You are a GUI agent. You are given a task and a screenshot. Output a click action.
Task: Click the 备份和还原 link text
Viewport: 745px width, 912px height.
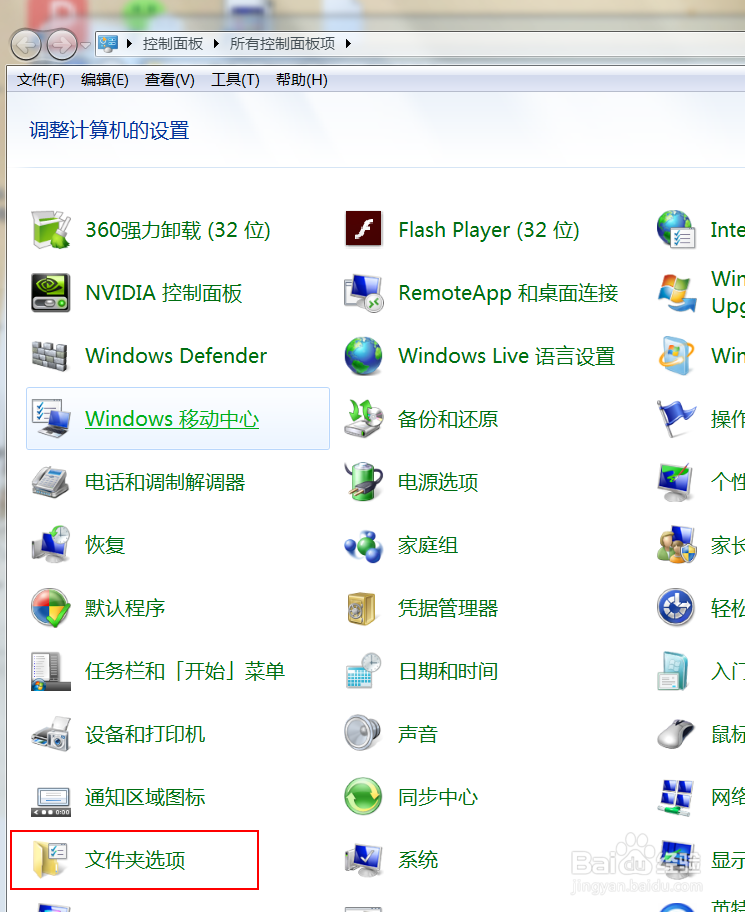[448, 419]
